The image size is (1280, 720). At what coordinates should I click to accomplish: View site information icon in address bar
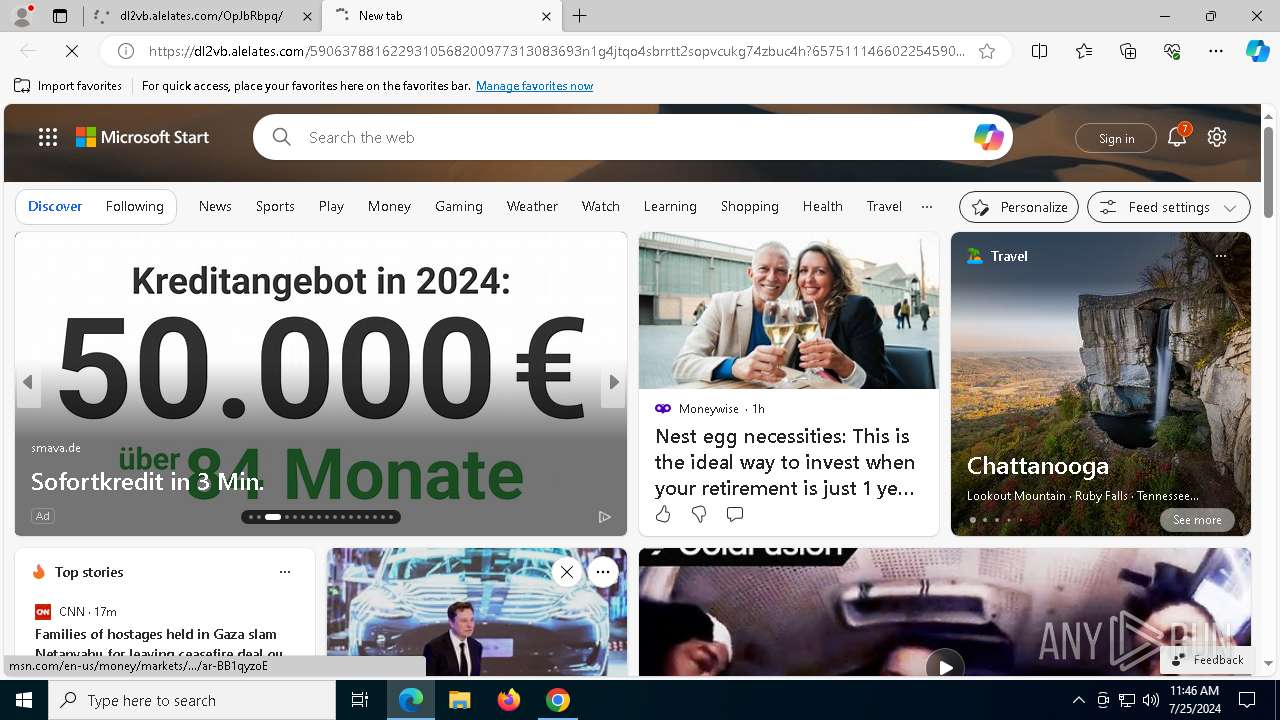click(x=126, y=51)
